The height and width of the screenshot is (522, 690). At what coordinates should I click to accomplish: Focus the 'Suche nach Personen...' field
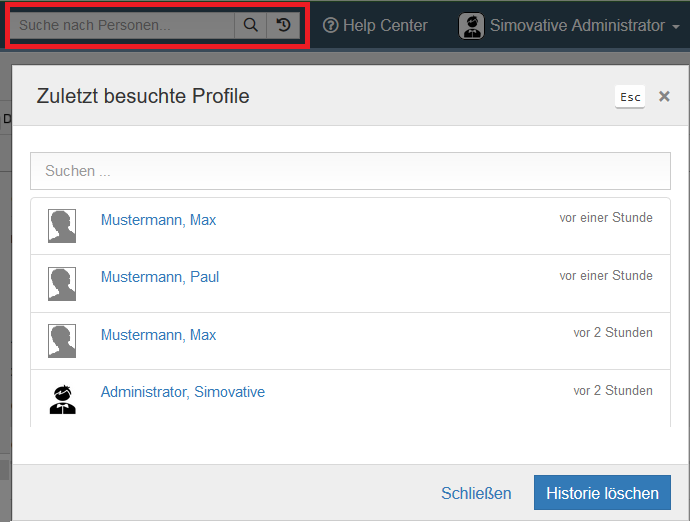click(x=122, y=25)
